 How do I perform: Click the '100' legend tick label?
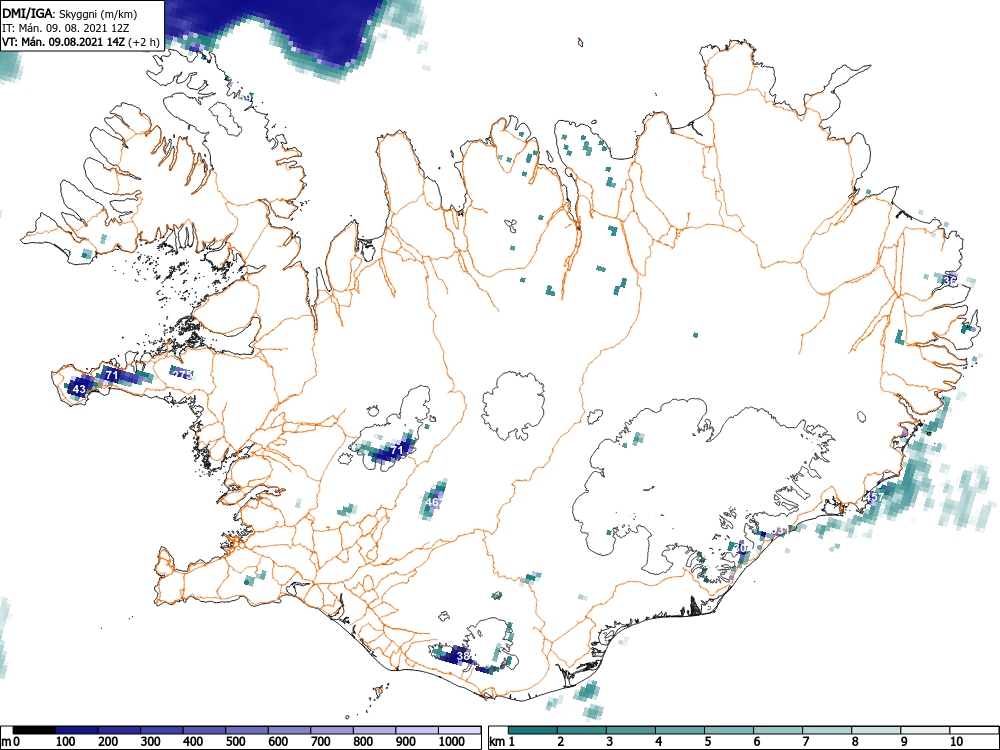(66, 742)
